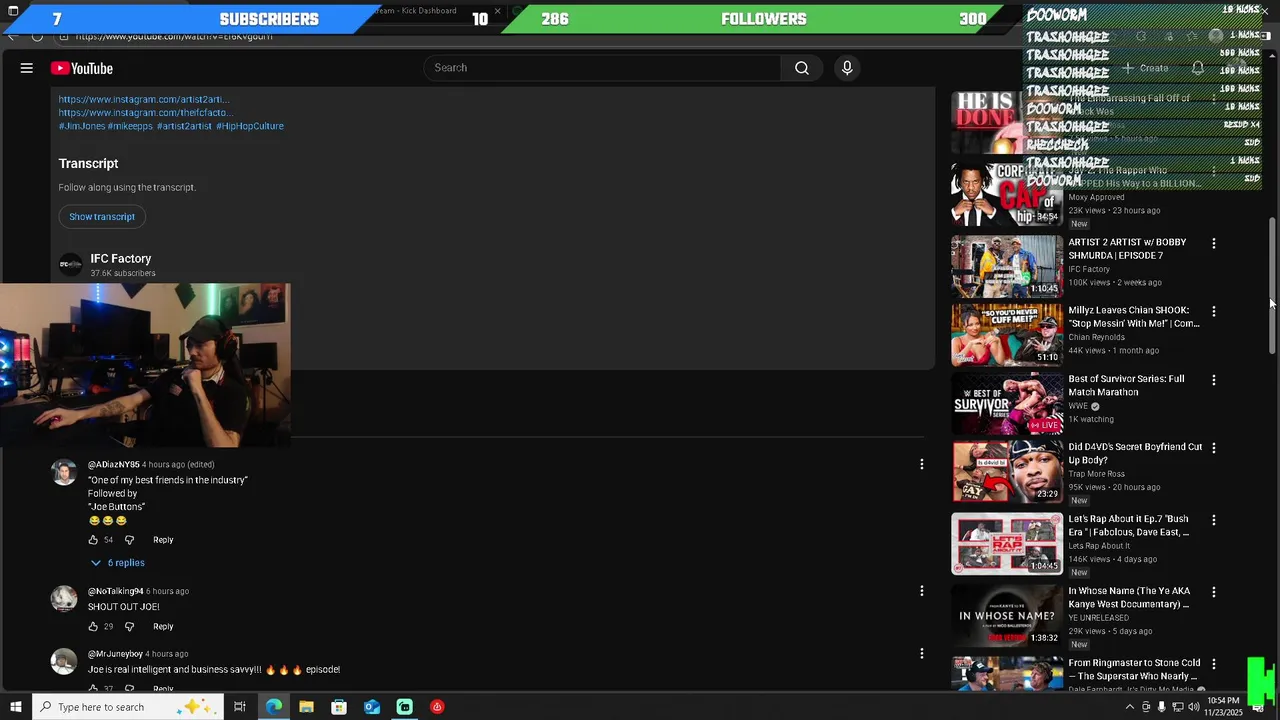The height and width of the screenshot is (720, 1280).
Task: Click the search magnifier button
Action: 801,68
